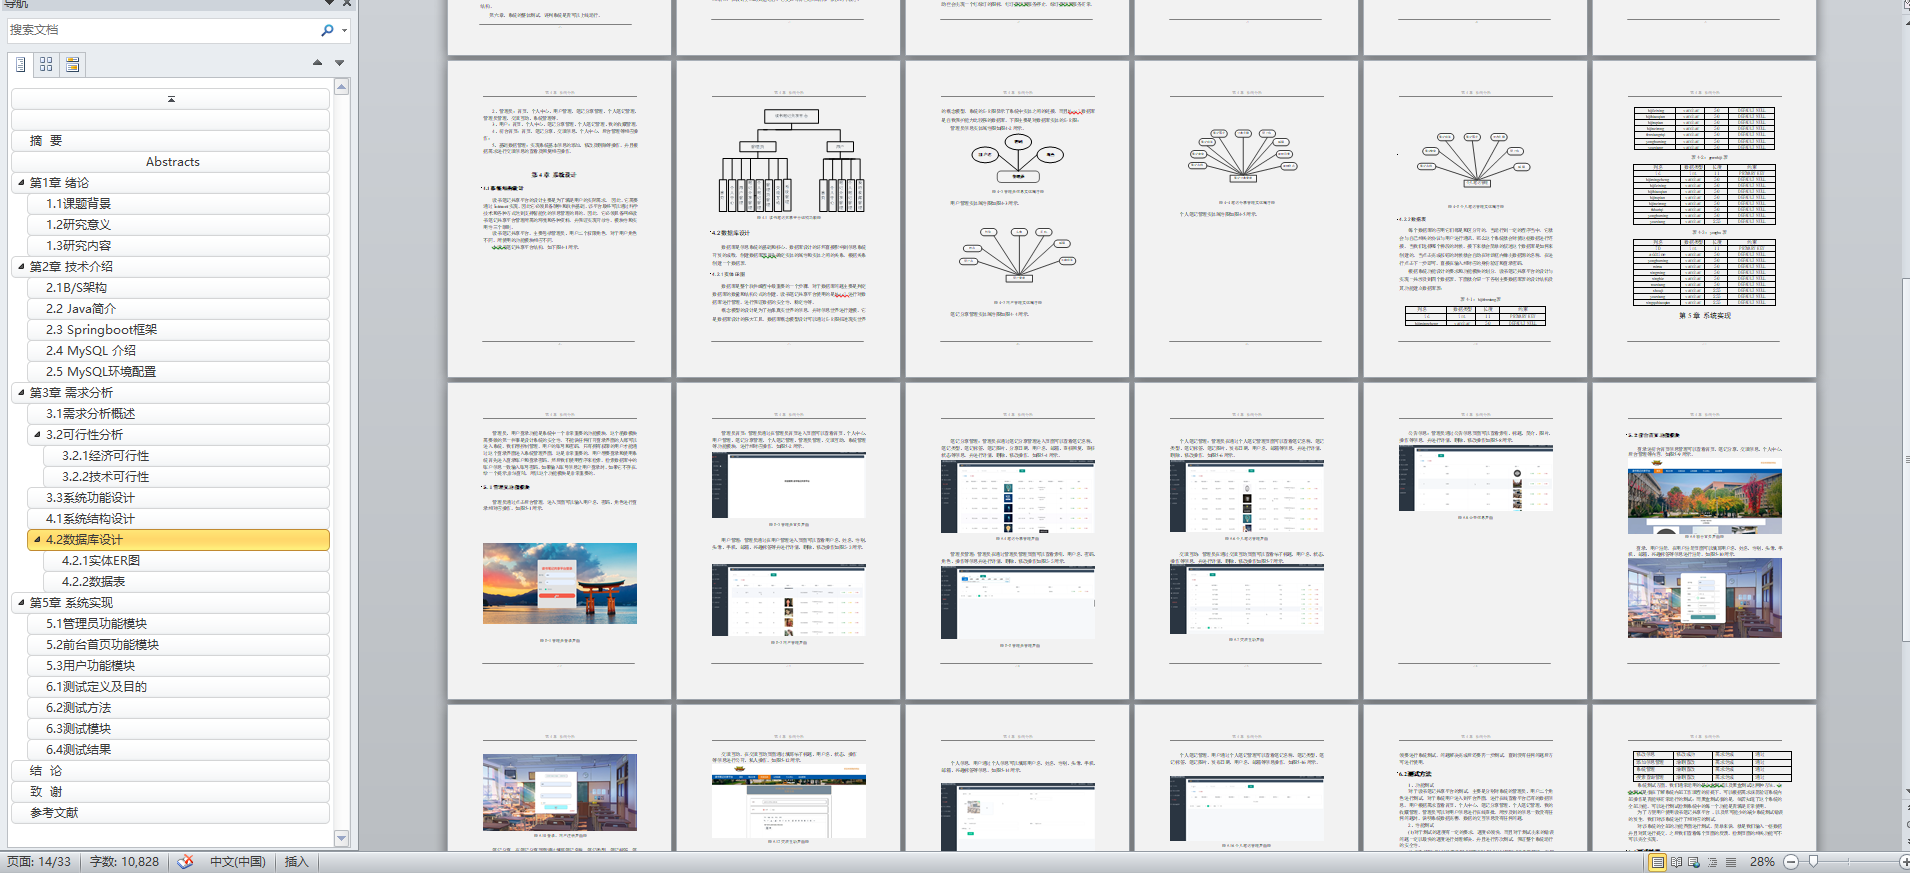Viewport: 1910px width, 873px height.
Task: Jump to 5.2前台首页功能模块 heading
Action: (x=178, y=645)
